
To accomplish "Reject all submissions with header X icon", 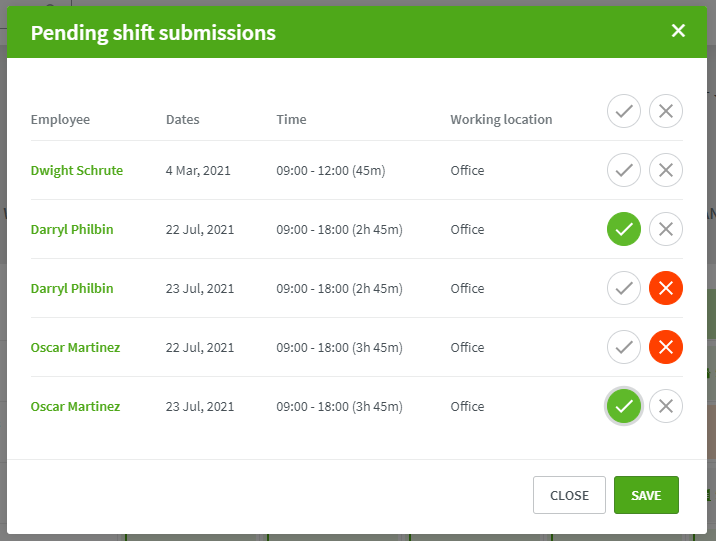I will (x=666, y=111).
